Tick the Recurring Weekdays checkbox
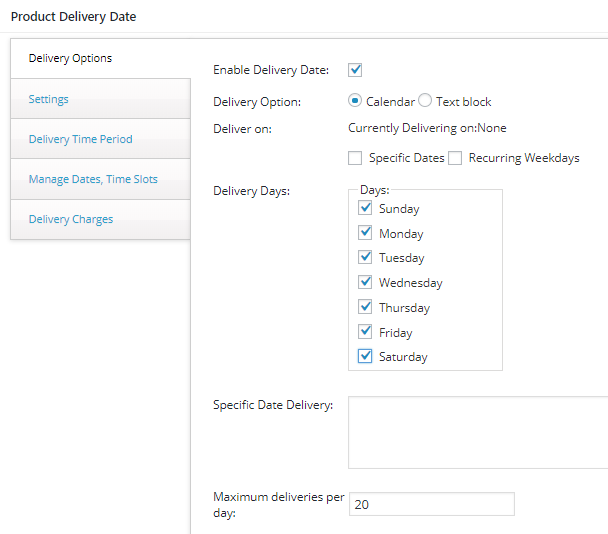 click(455, 158)
